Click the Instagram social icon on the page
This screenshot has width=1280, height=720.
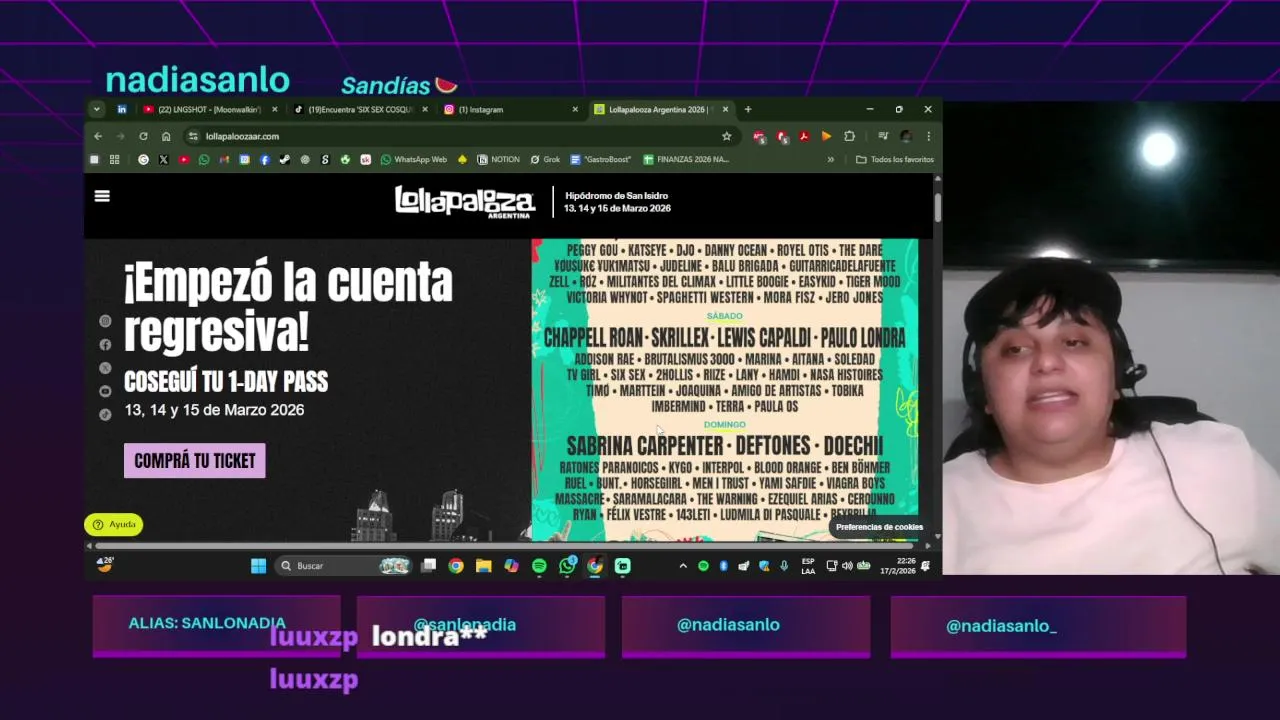click(105, 321)
